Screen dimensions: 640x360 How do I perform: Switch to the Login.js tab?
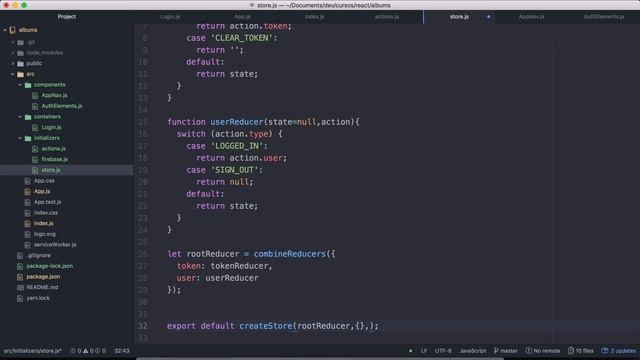point(170,17)
